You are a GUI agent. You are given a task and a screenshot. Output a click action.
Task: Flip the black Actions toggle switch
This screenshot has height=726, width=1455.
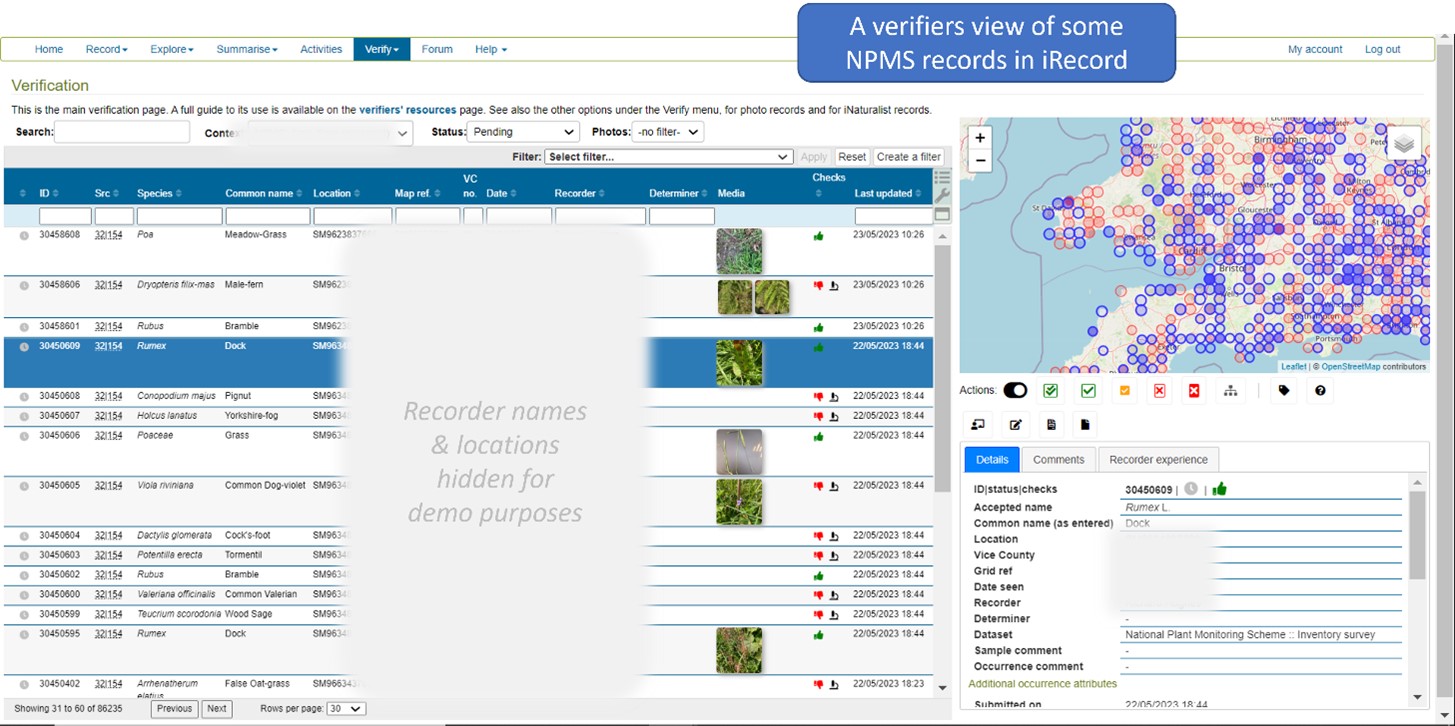click(x=1016, y=390)
